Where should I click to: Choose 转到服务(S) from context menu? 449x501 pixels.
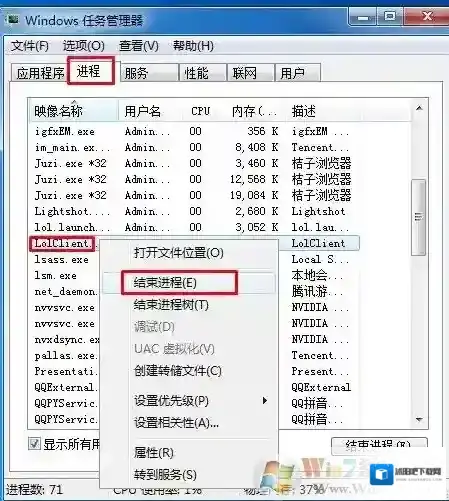(x=189, y=474)
